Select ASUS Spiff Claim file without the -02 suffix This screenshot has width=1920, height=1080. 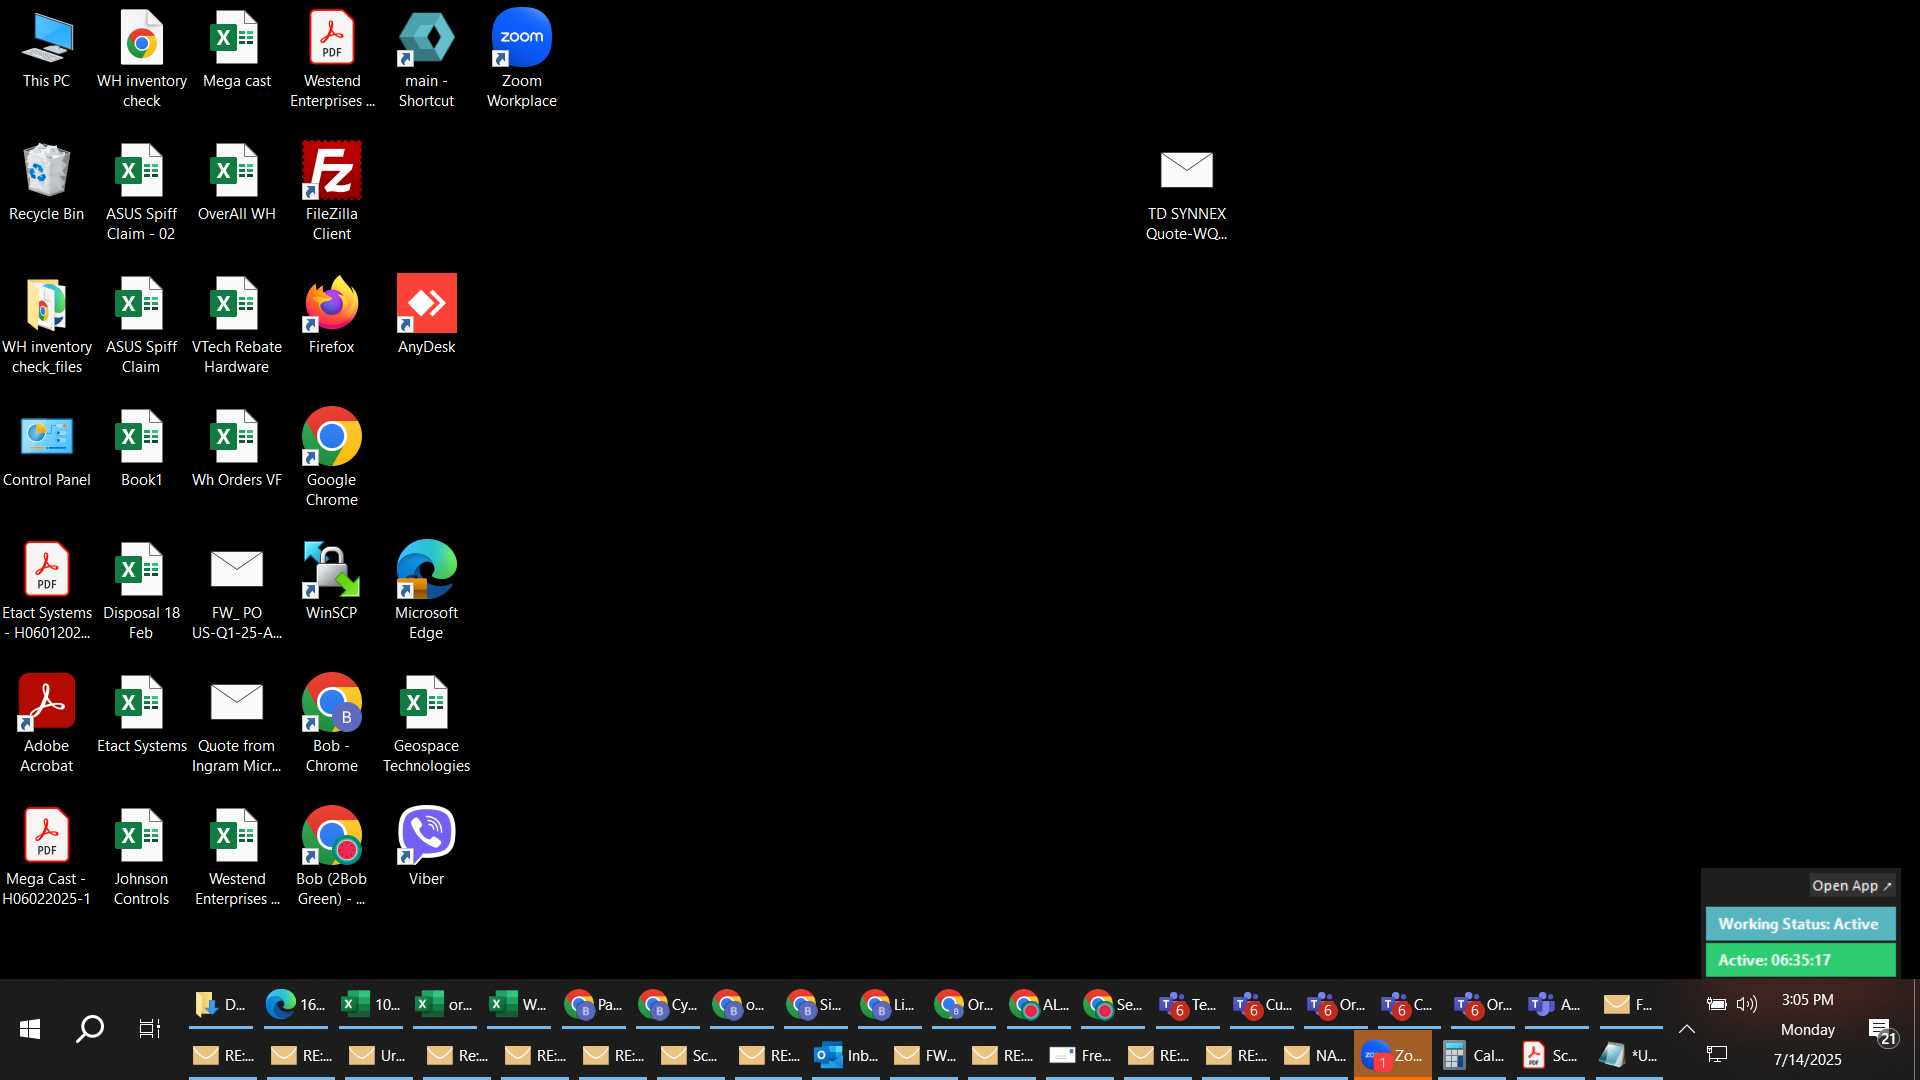(141, 325)
